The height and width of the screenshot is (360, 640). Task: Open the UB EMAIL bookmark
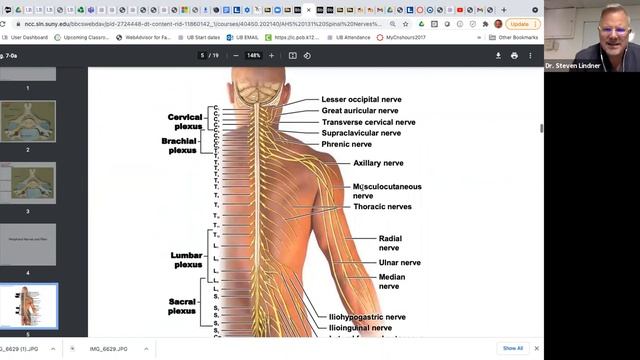point(242,37)
